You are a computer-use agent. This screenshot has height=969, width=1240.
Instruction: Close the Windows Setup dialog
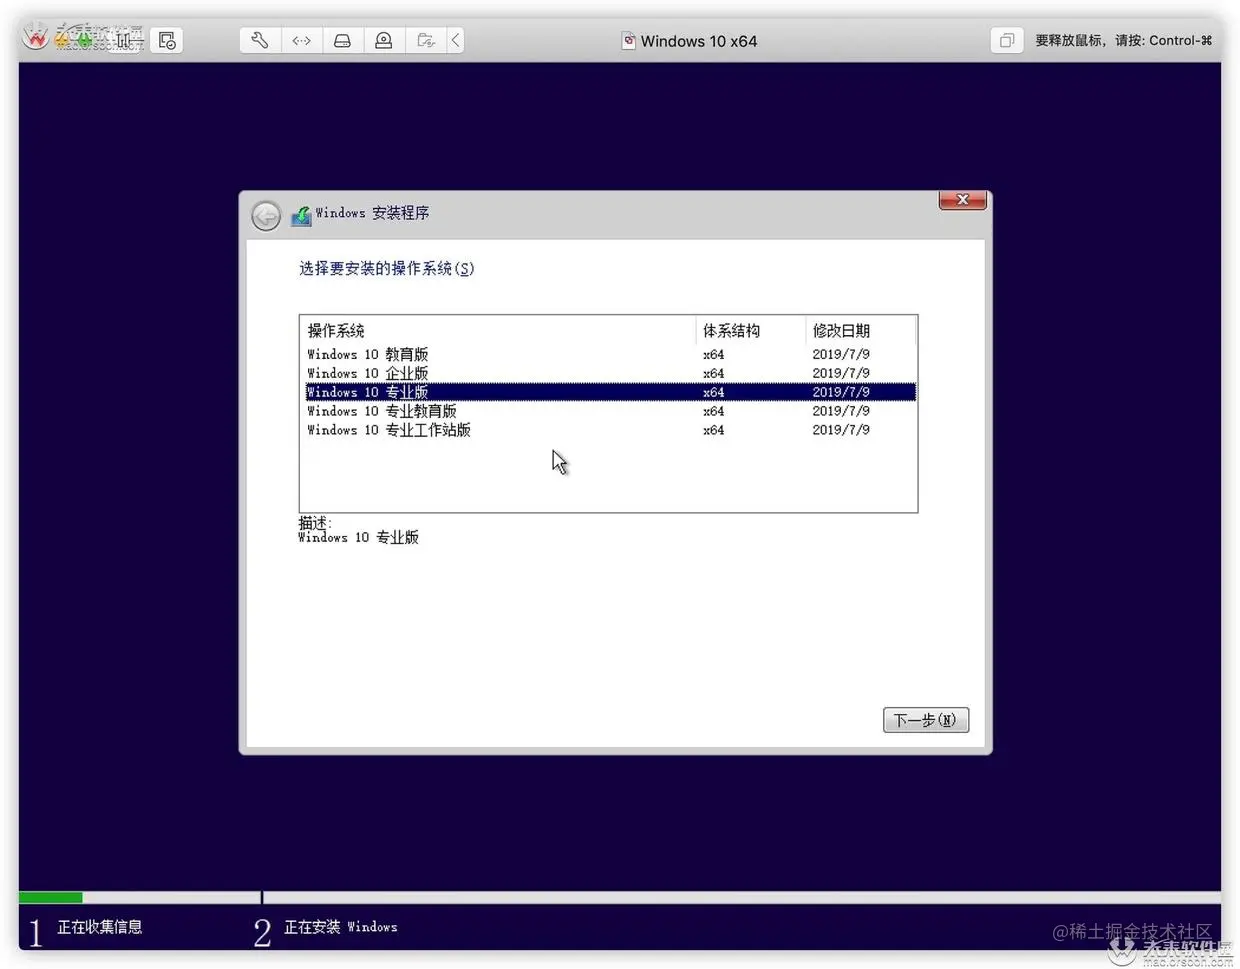tap(962, 200)
